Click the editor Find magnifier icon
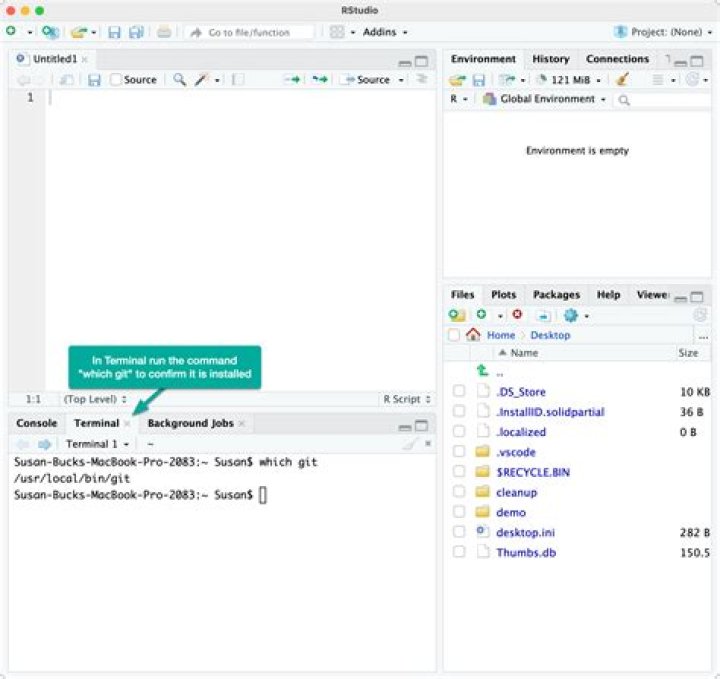This screenshot has height=679, width=720. [x=180, y=79]
